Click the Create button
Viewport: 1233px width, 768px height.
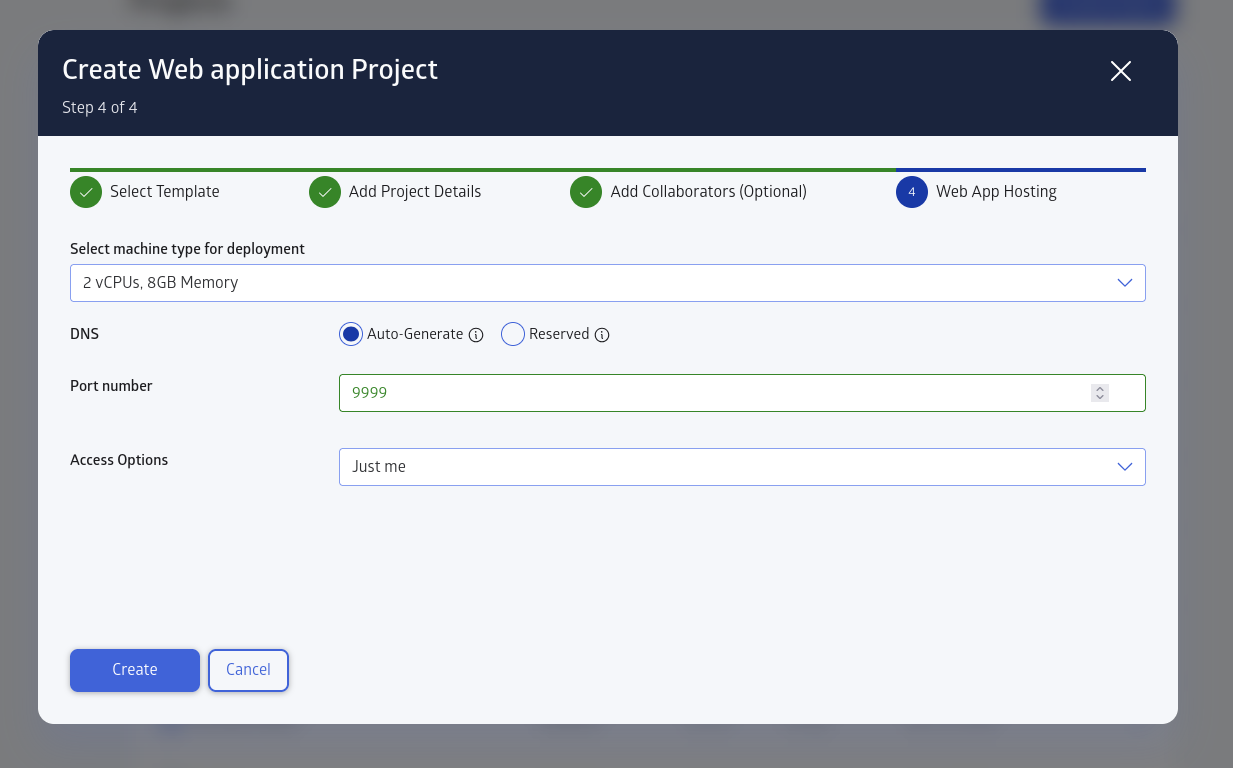[x=135, y=670]
